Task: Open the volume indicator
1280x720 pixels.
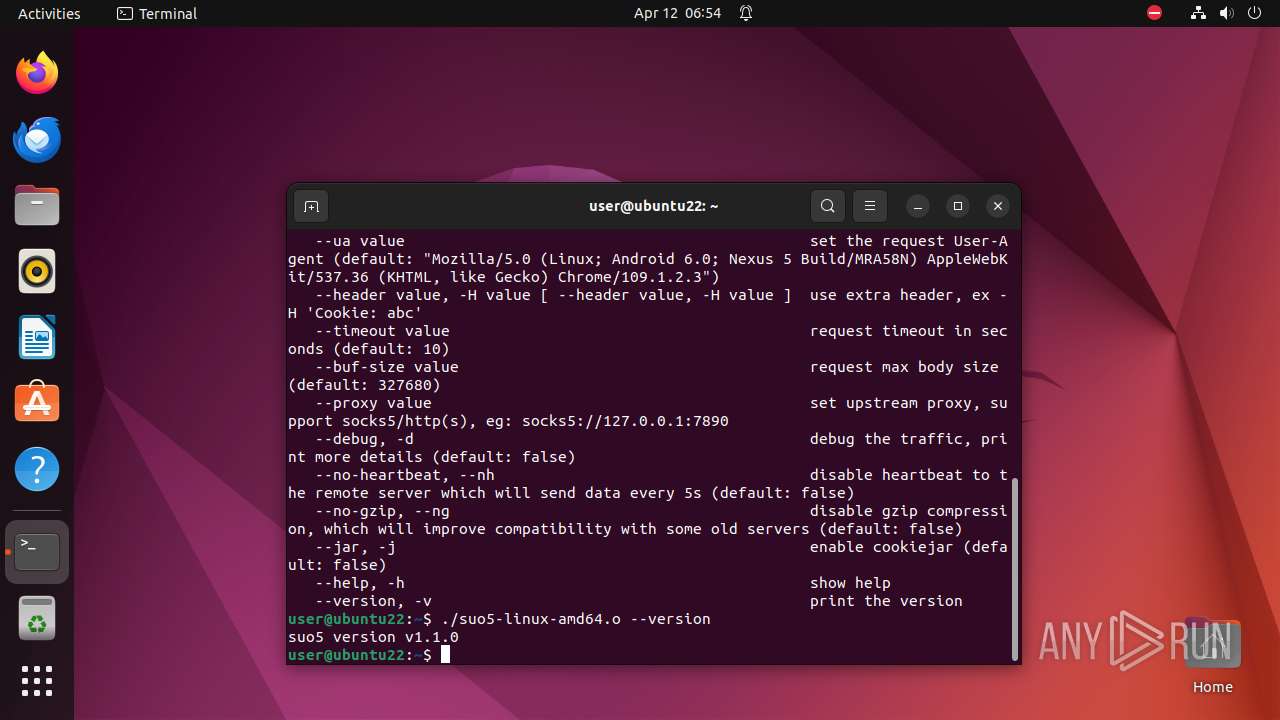Action: click(x=1227, y=13)
